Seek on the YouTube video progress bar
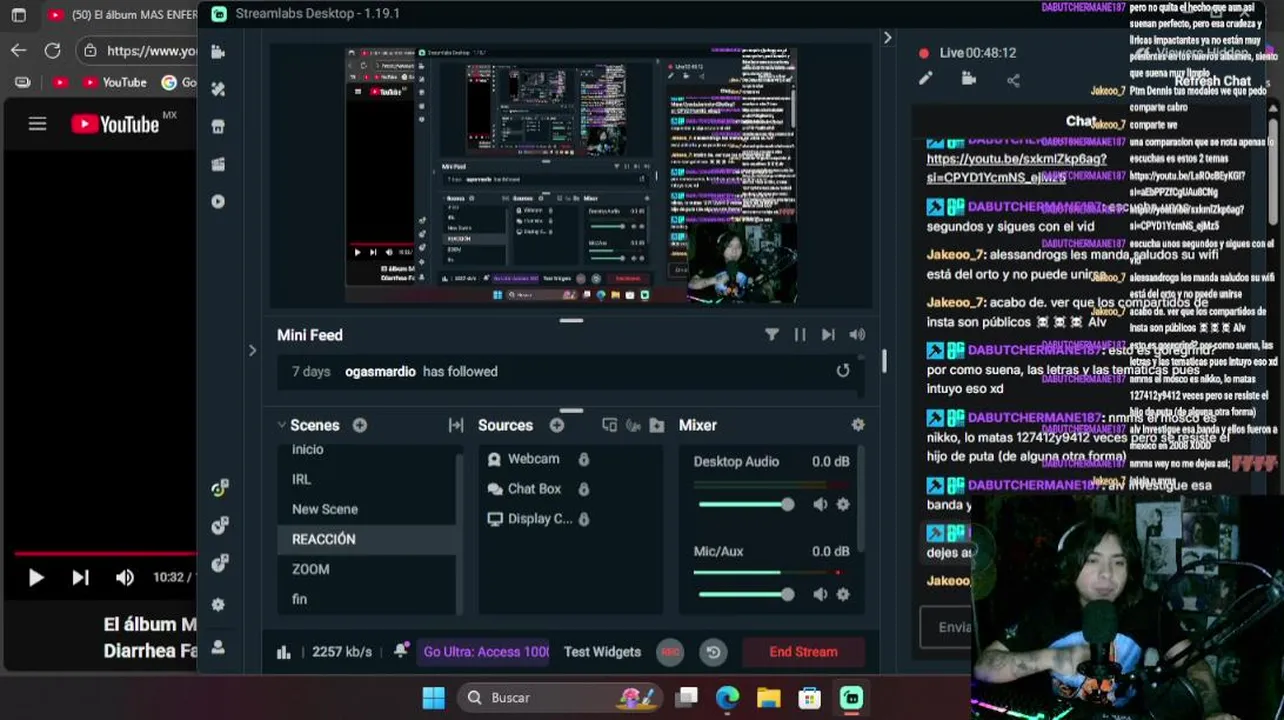Viewport: 1284px width, 720px height. point(105,553)
